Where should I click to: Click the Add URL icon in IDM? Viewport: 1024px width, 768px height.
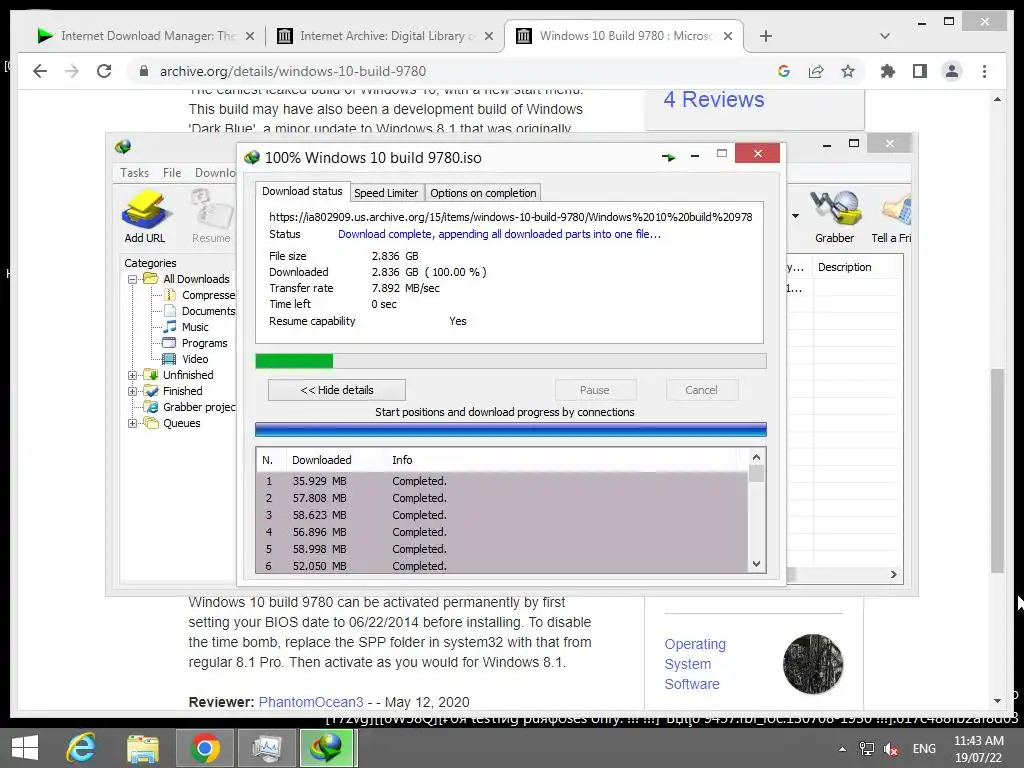click(x=144, y=216)
